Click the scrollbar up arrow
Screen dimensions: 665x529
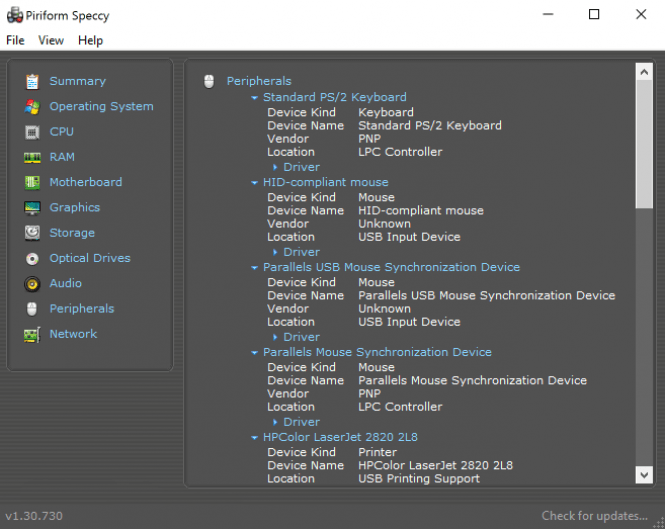click(644, 72)
